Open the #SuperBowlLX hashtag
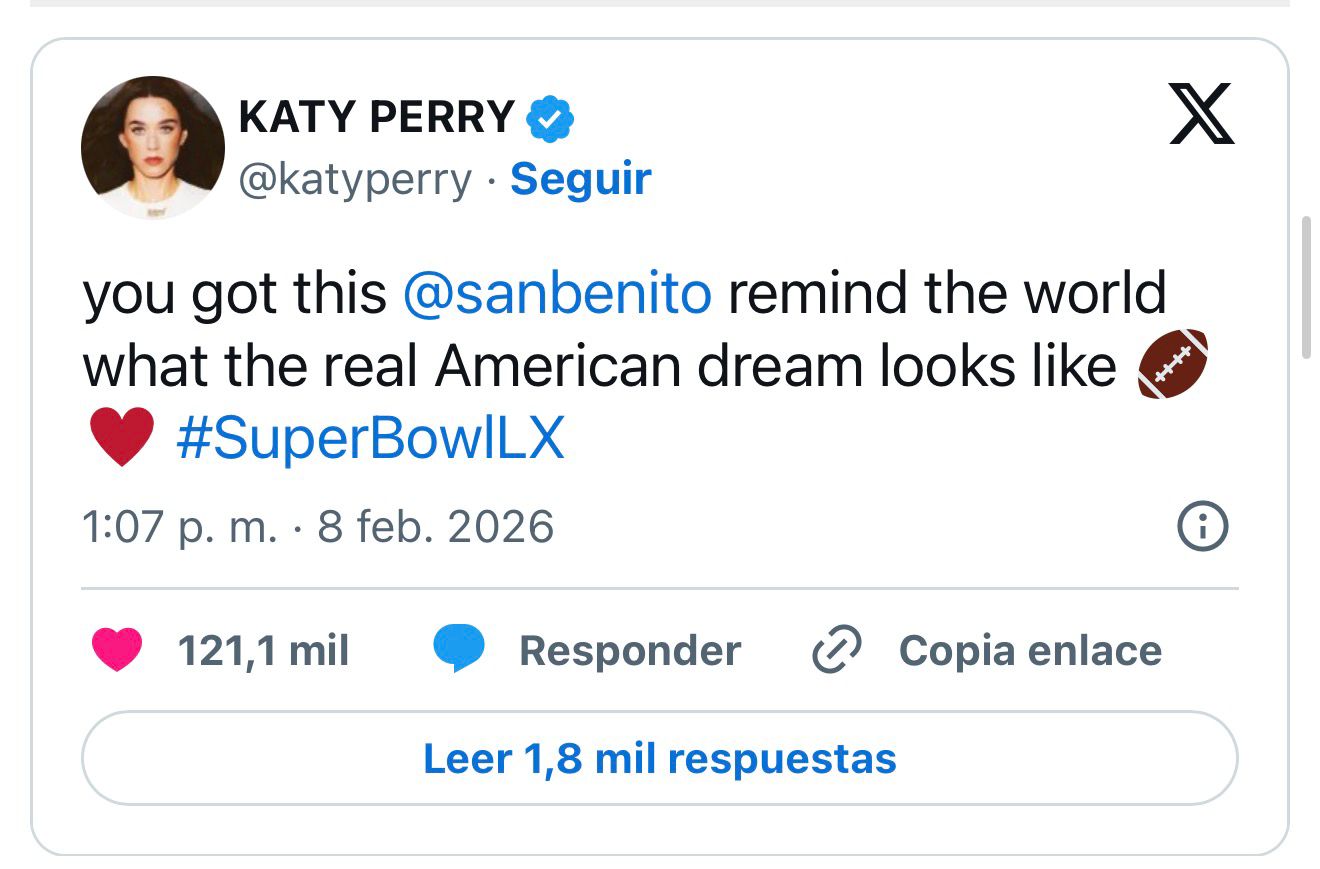The height and width of the screenshot is (869, 1320). tap(370, 438)
